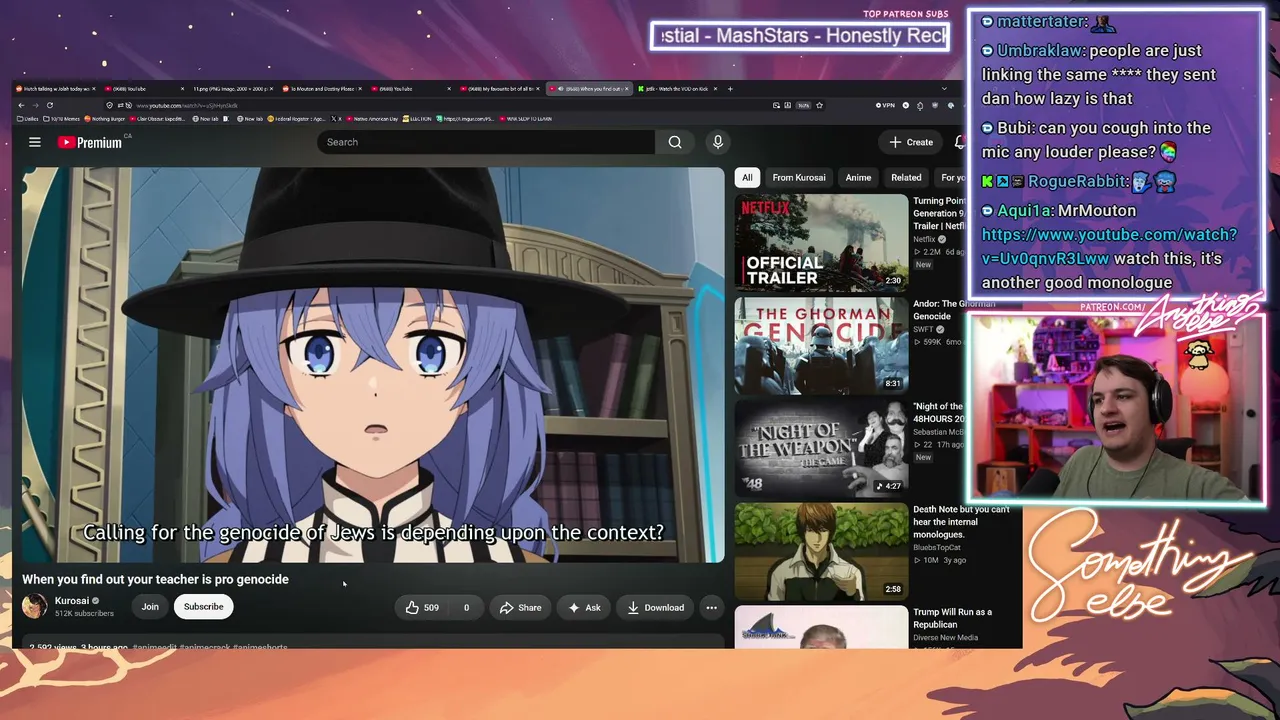Open more actions ellipsis menu
1280x720 pixels.
[711, 607]
